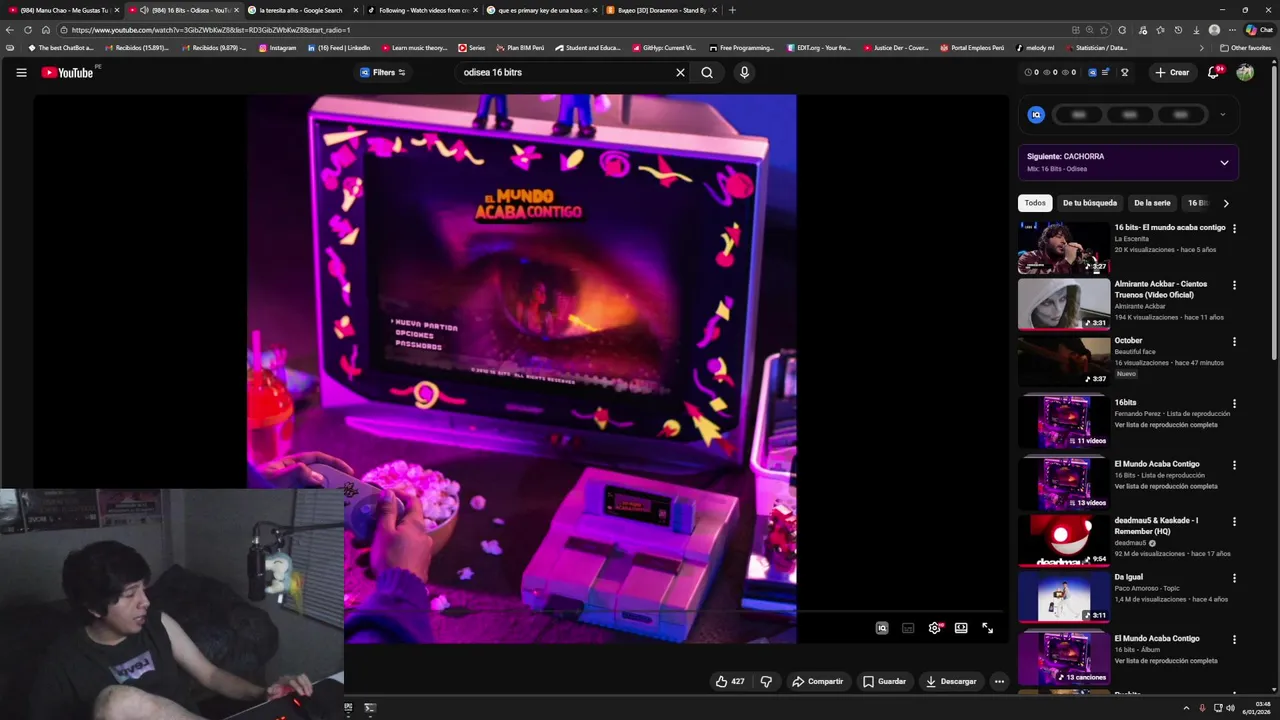Open options for "16 bits- El mundo acaba contigo"
This screenshot has width=1280, height=720.
click(x=1234, y=228)
